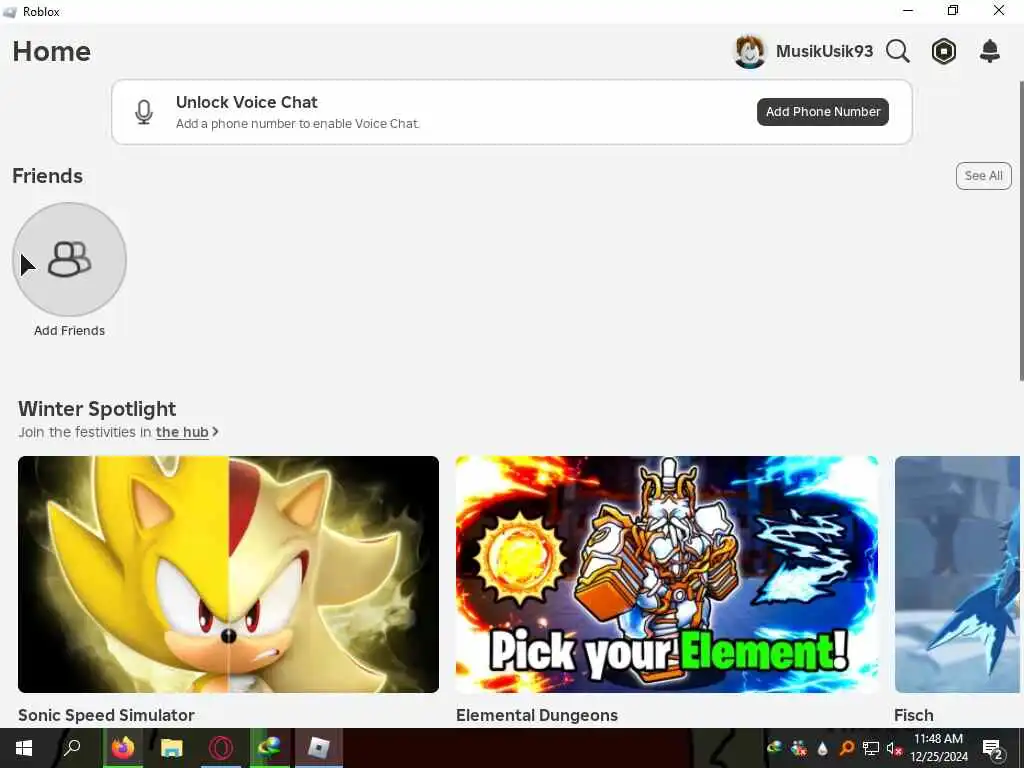Open the Fisch game thumbnail
Viewport: 1024px width, 768px height.
[957, 574]
